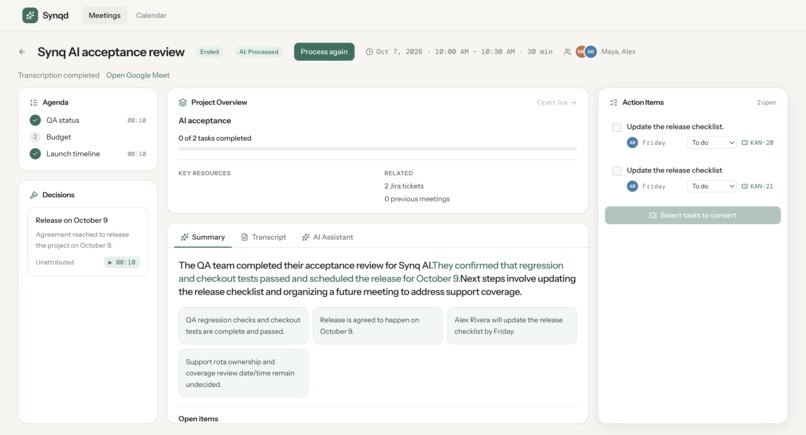
Task: Click the ticket icon beside KAN-21
Action: click(x=744, y=186)
